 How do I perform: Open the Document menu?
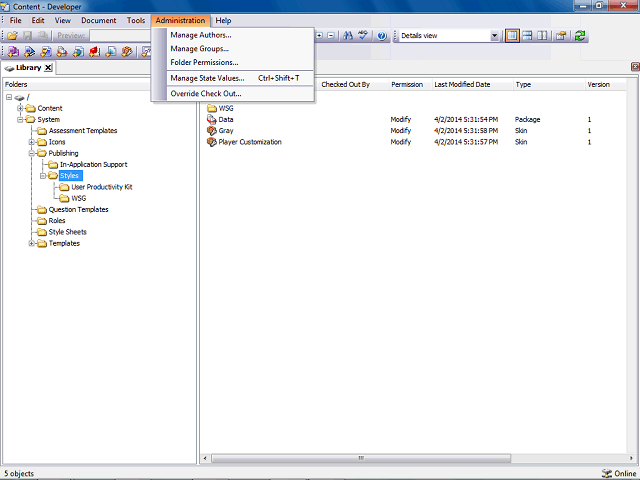click(98, 20)
